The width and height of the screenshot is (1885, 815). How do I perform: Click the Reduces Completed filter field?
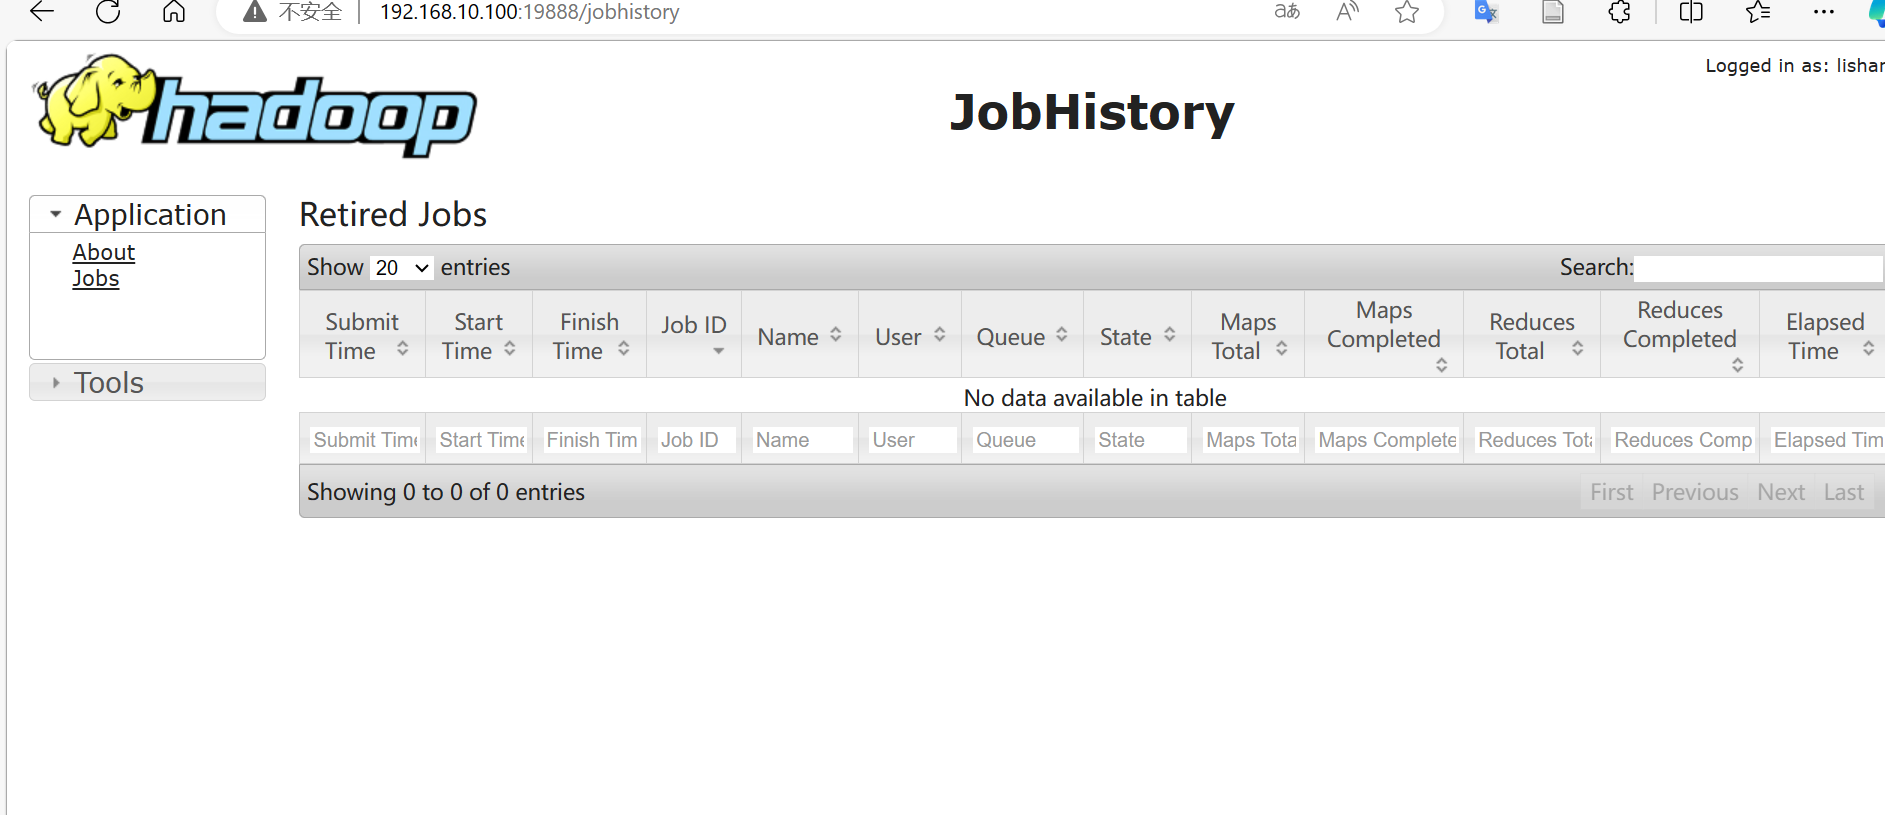point(1682,440)
